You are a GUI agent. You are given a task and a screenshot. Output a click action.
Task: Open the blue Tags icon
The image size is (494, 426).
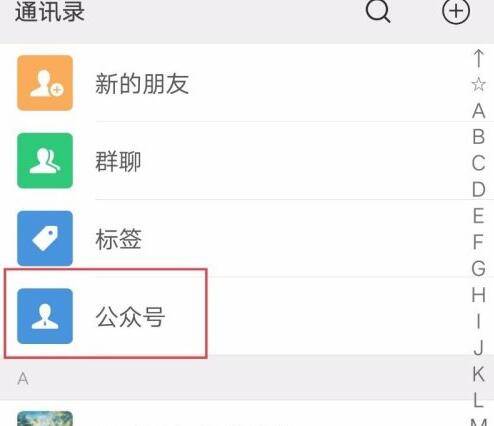(x=45, y=238)
